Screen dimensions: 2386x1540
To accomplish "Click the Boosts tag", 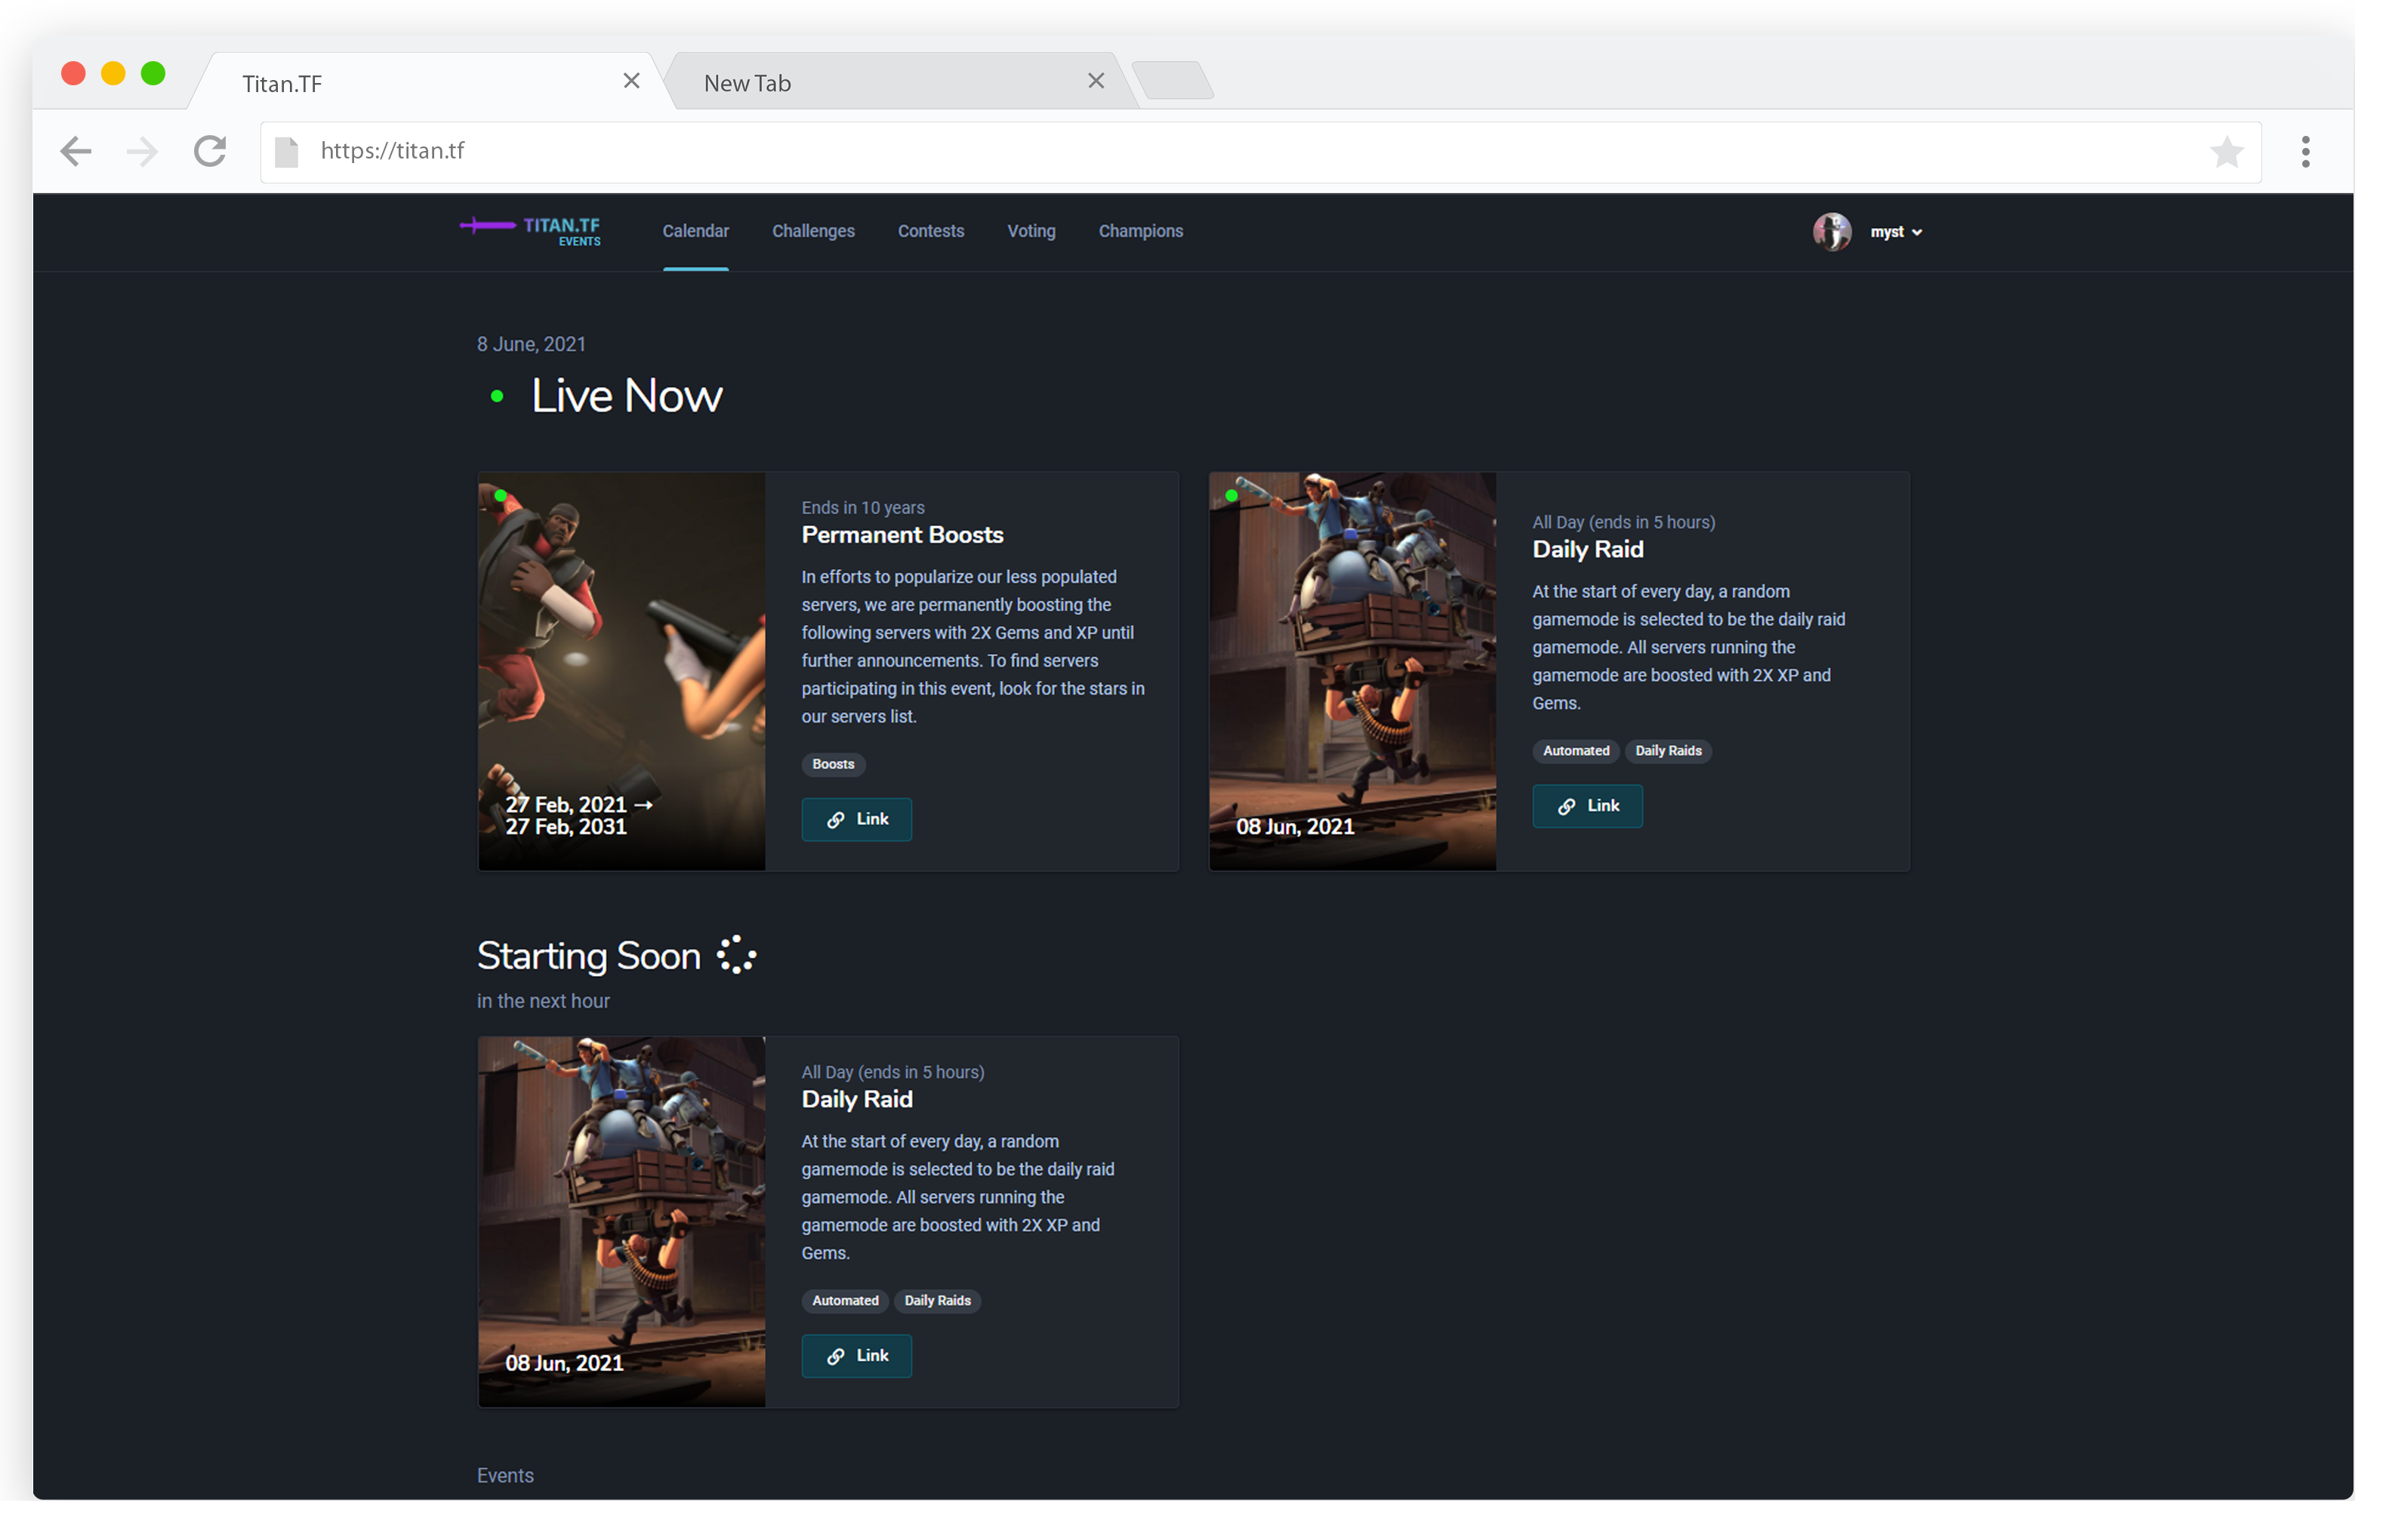I will (833, 764).
